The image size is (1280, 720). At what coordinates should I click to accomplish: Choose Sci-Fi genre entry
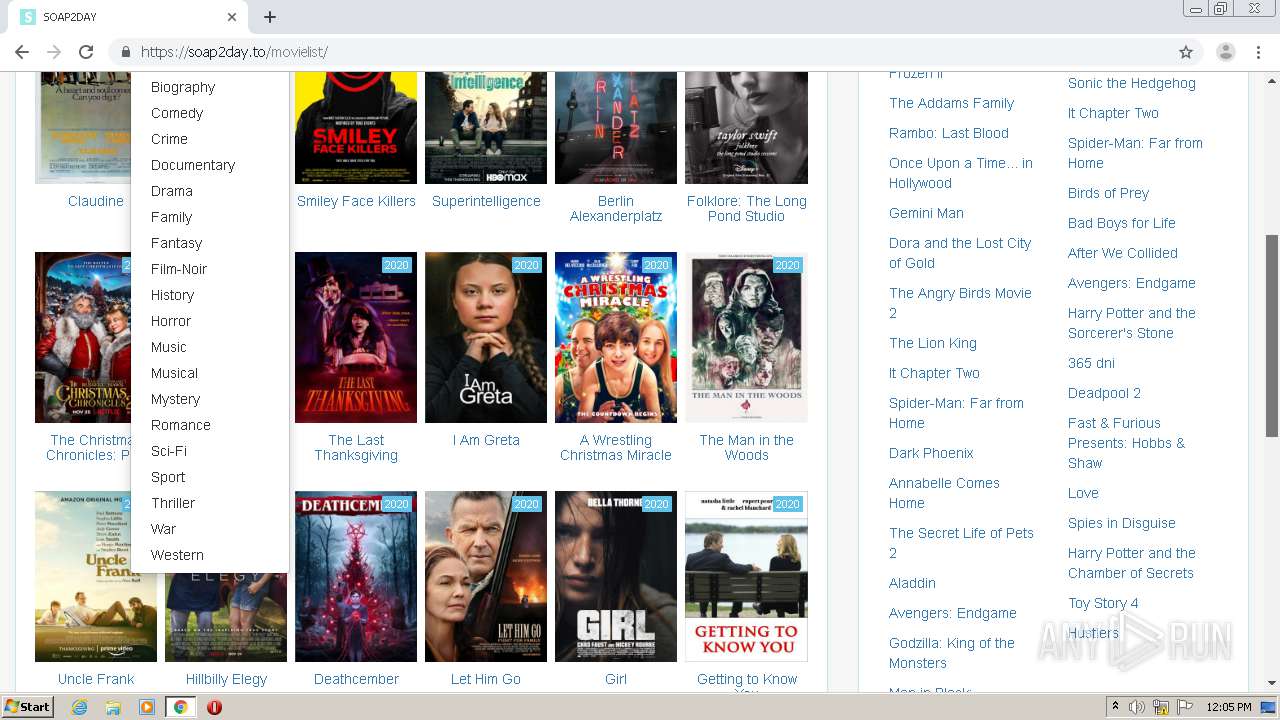tap(169, 451)
